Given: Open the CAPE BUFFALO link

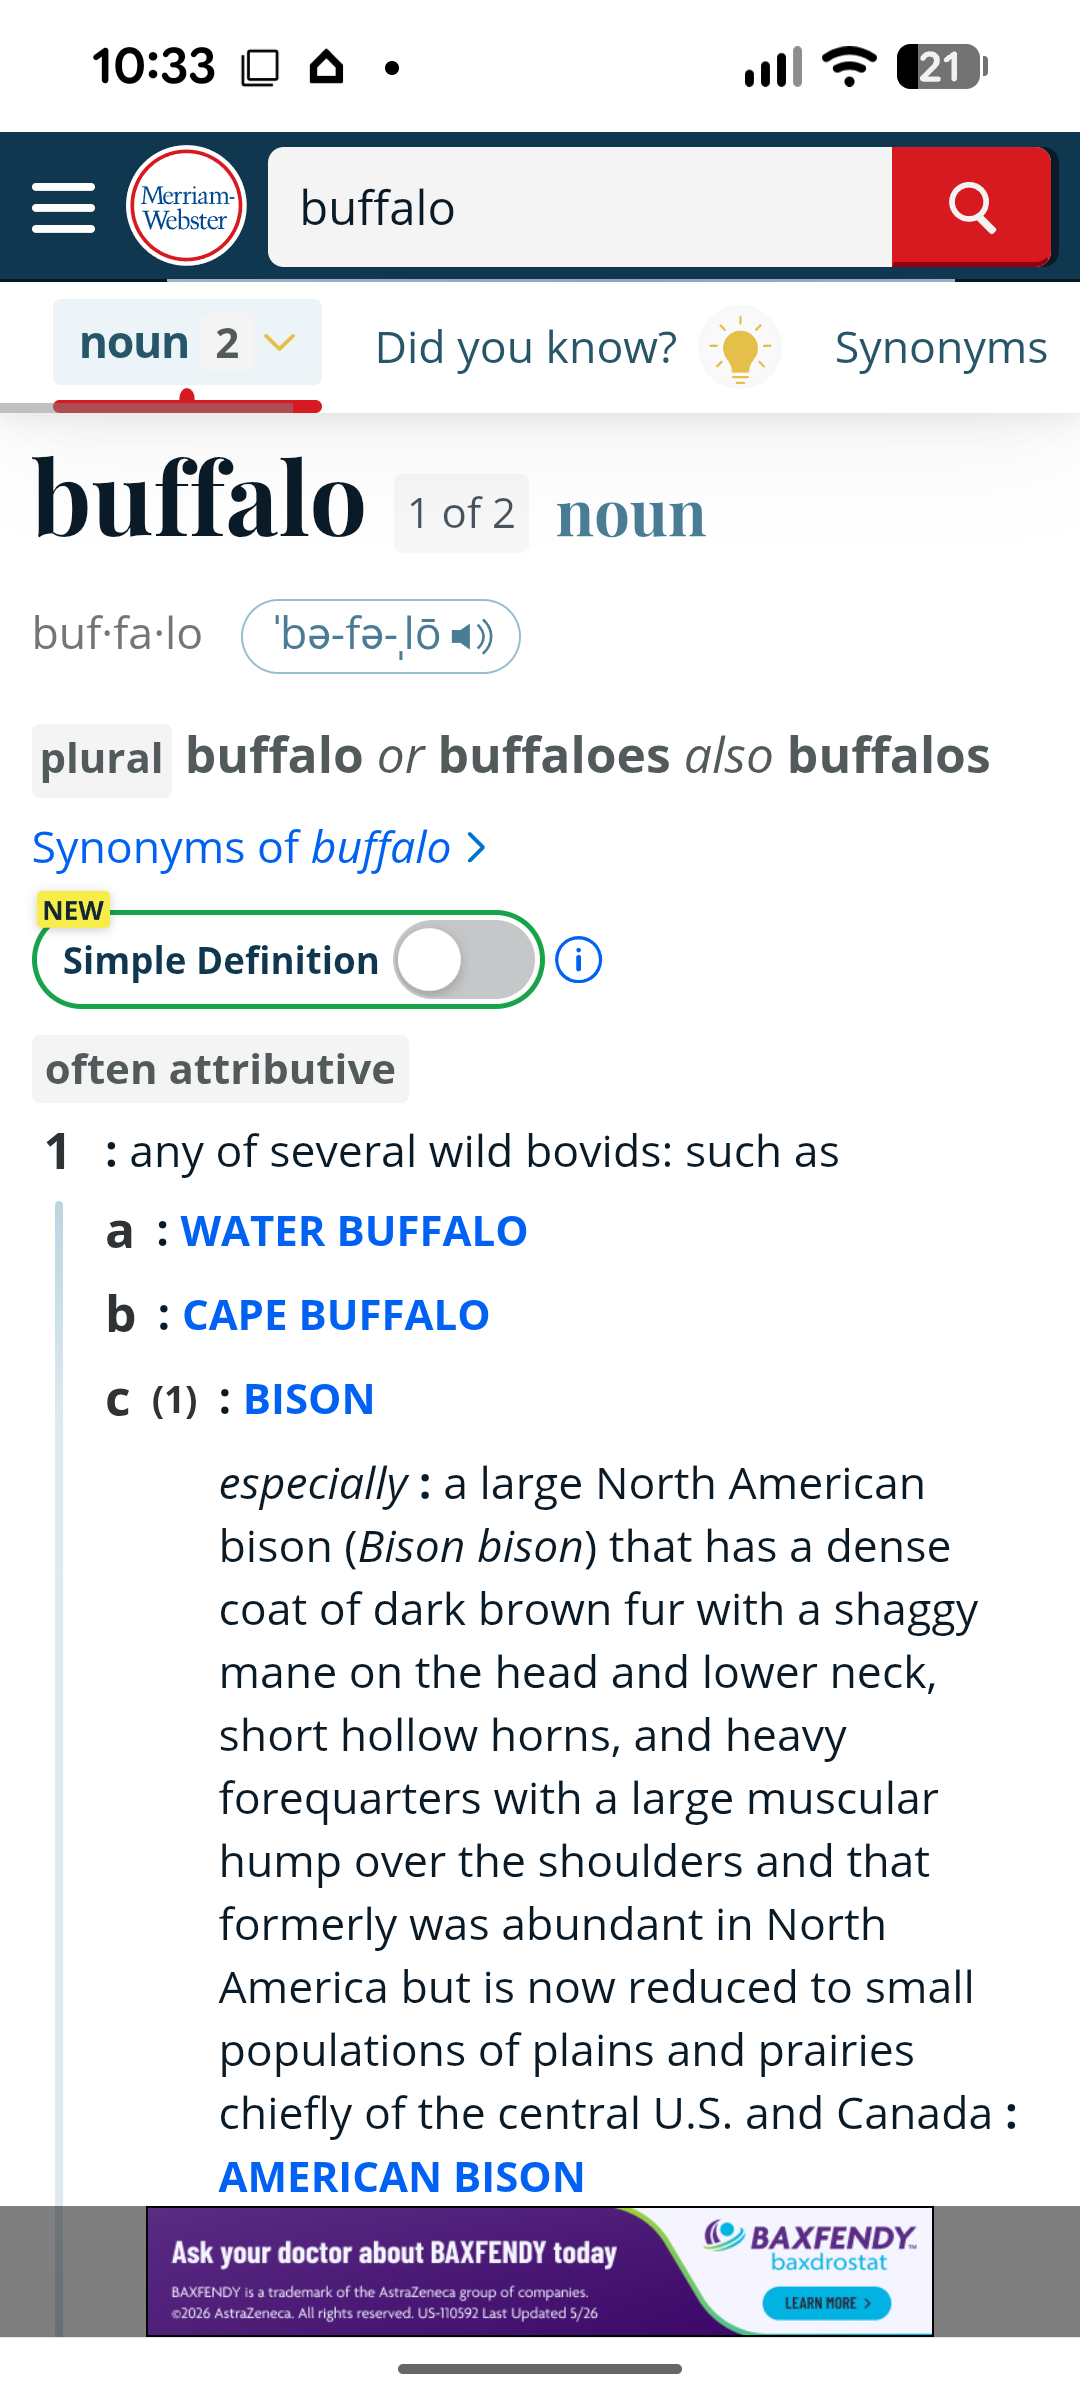Looking at the screenshot, I should point(336,1315).
